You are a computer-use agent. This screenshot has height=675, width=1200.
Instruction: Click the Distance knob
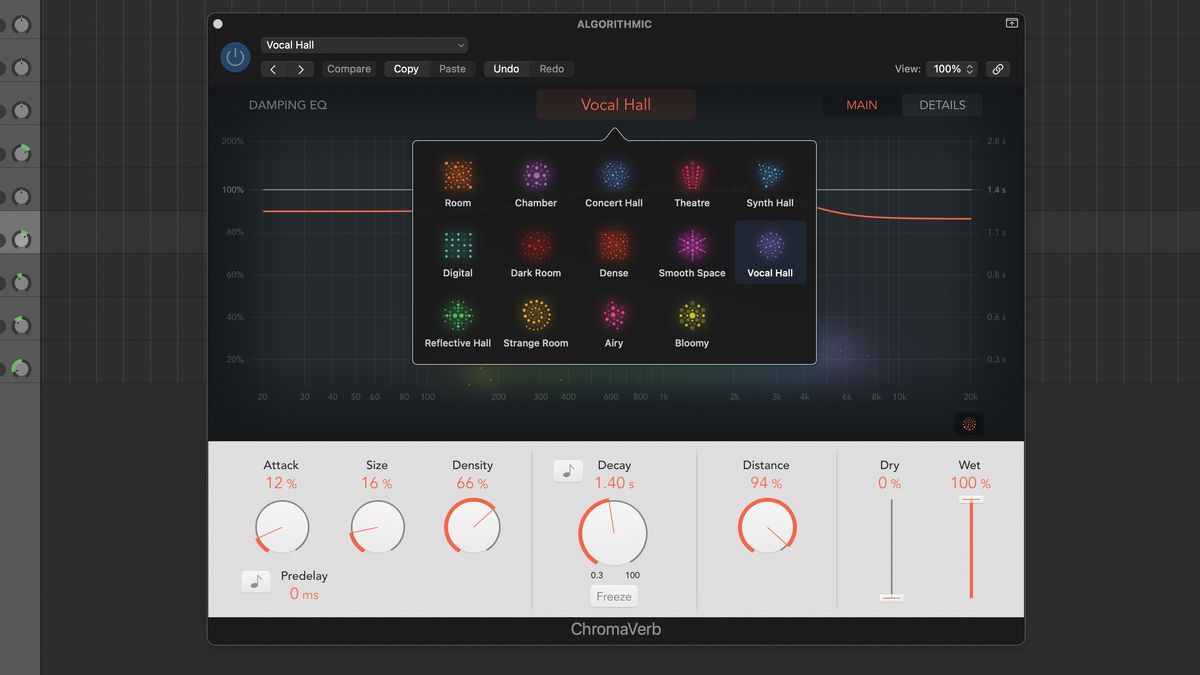pyautogui.click(x=765, y=527)
